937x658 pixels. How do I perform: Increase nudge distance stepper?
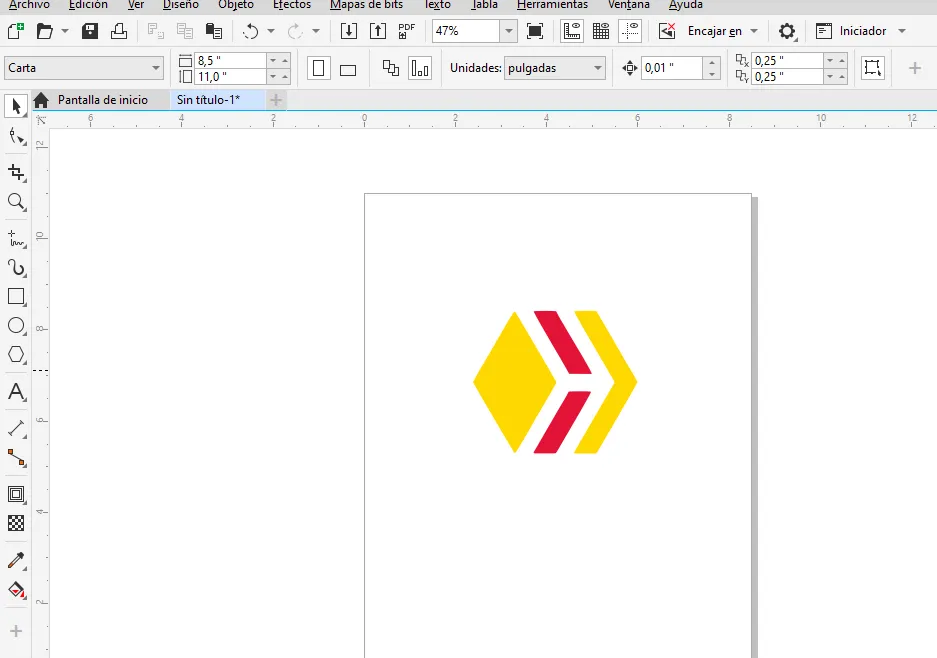711,63
